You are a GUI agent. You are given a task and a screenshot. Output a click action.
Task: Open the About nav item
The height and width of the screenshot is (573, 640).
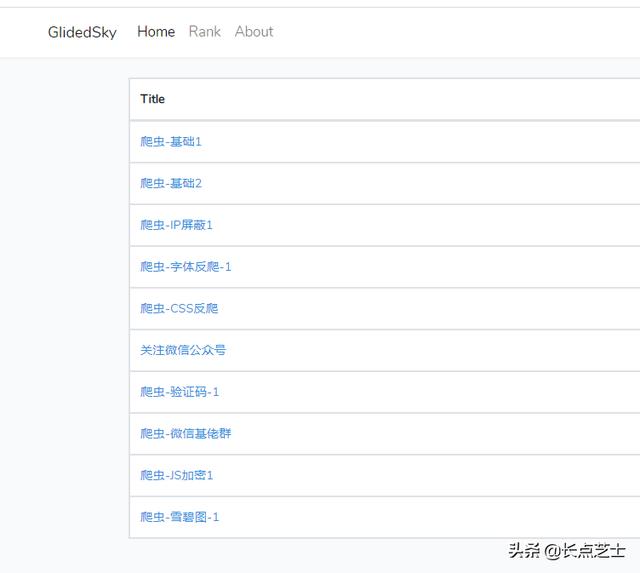254,31
